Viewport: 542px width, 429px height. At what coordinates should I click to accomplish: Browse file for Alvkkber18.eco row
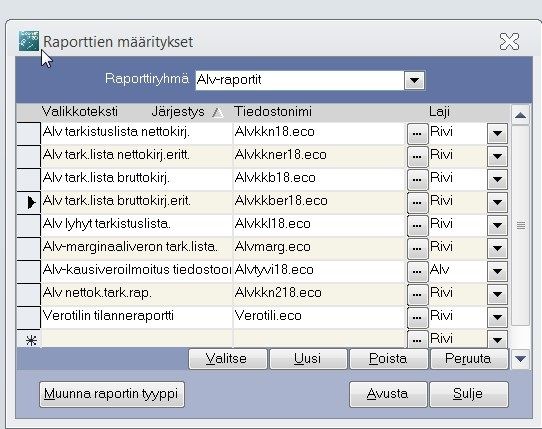(417, 202)
